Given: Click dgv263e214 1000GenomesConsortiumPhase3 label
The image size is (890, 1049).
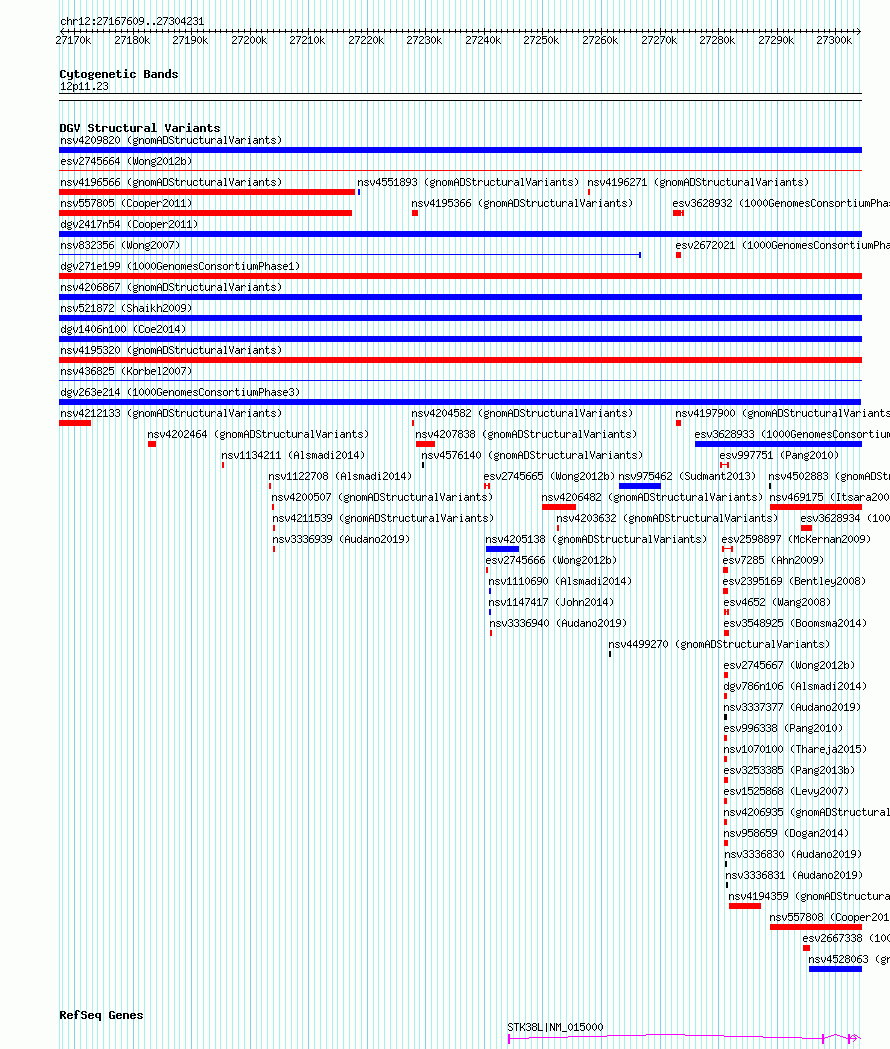Looking at the screenshot, I should pyautogui.click(x=180, y=392).
